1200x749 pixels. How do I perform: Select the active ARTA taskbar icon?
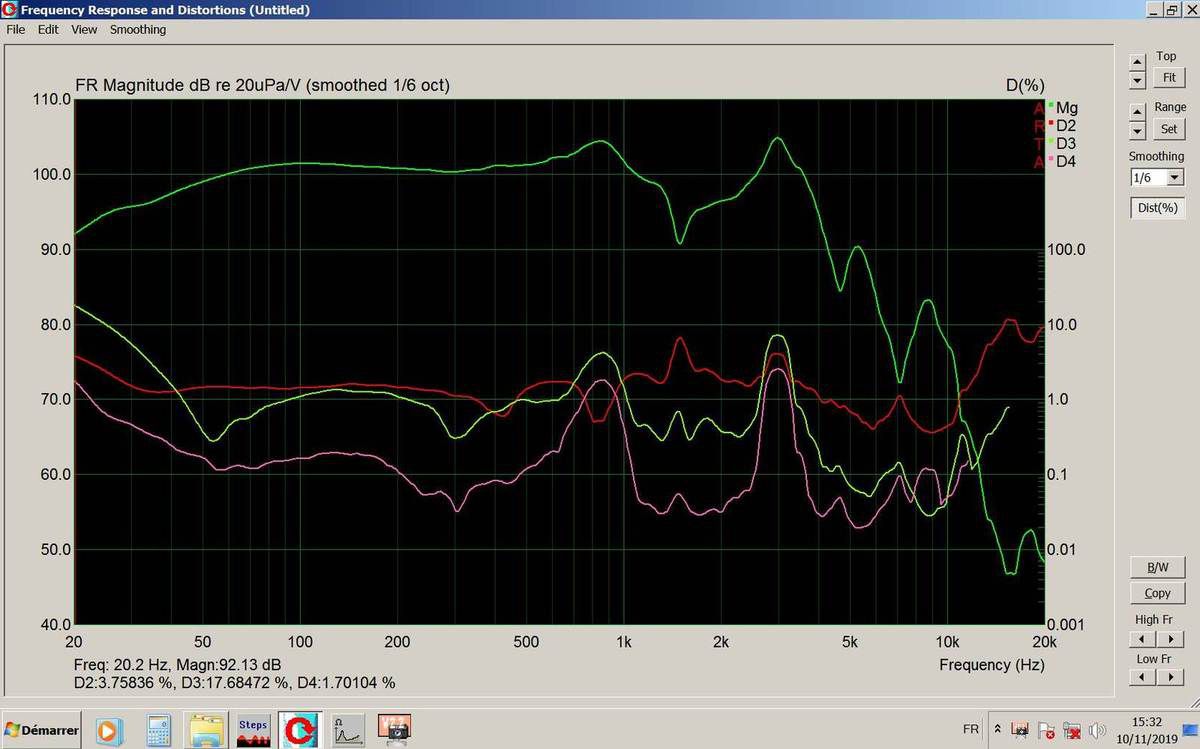point(299,730)
